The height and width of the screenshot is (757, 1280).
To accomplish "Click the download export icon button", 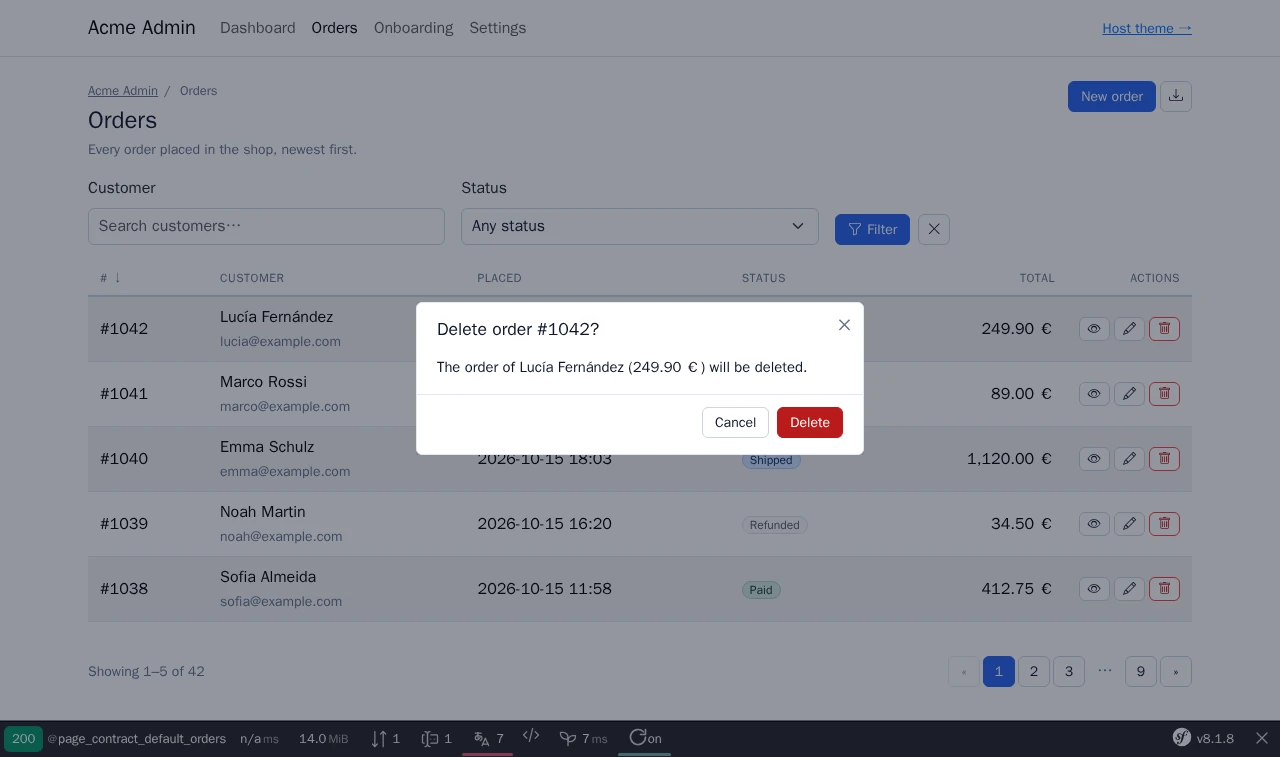I will tap(1176, 96).
